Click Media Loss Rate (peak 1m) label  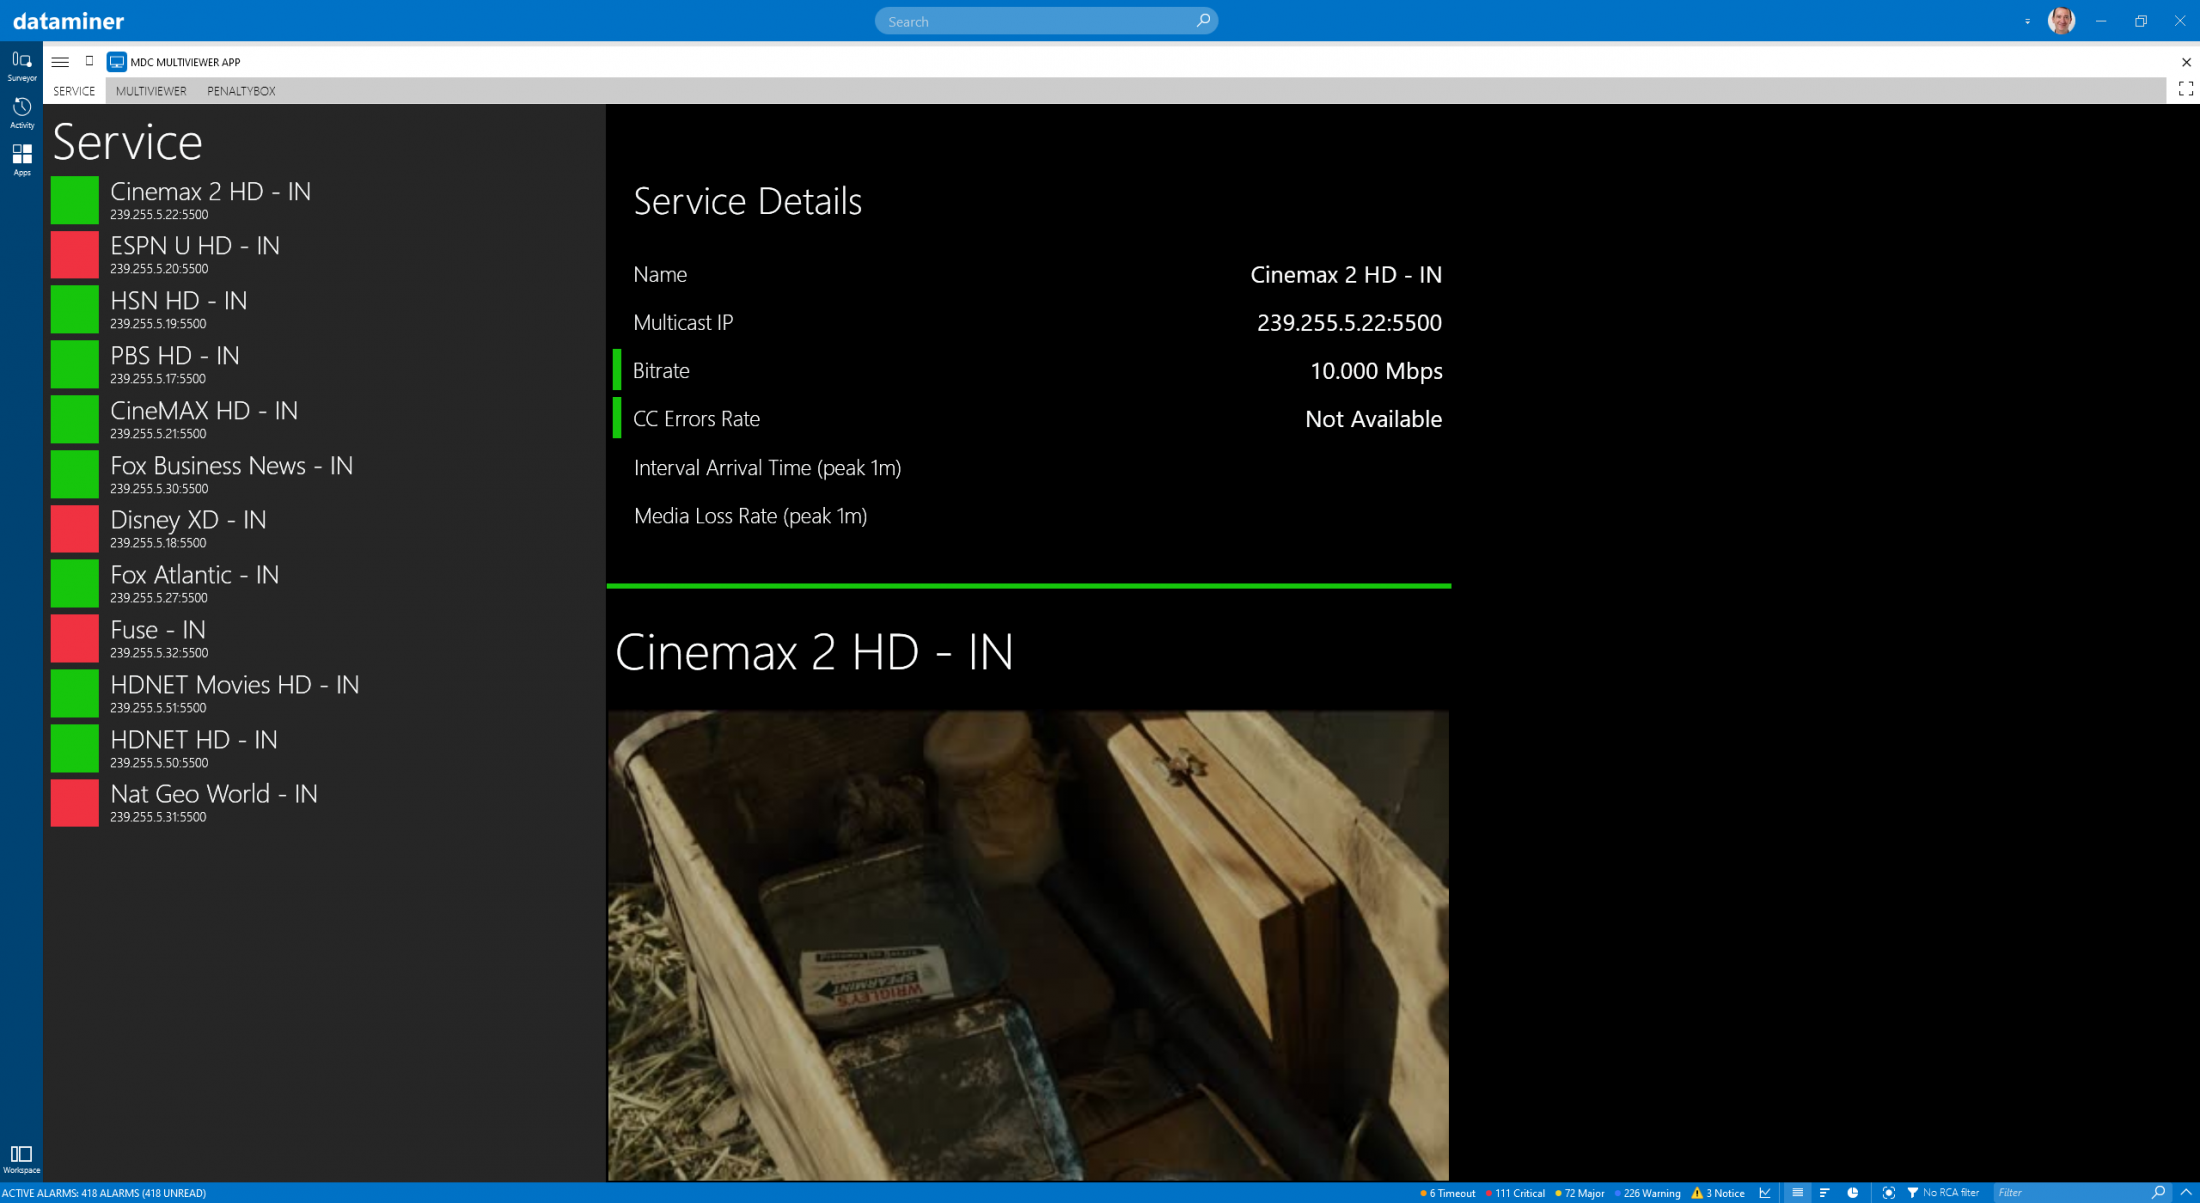[750, 515]
